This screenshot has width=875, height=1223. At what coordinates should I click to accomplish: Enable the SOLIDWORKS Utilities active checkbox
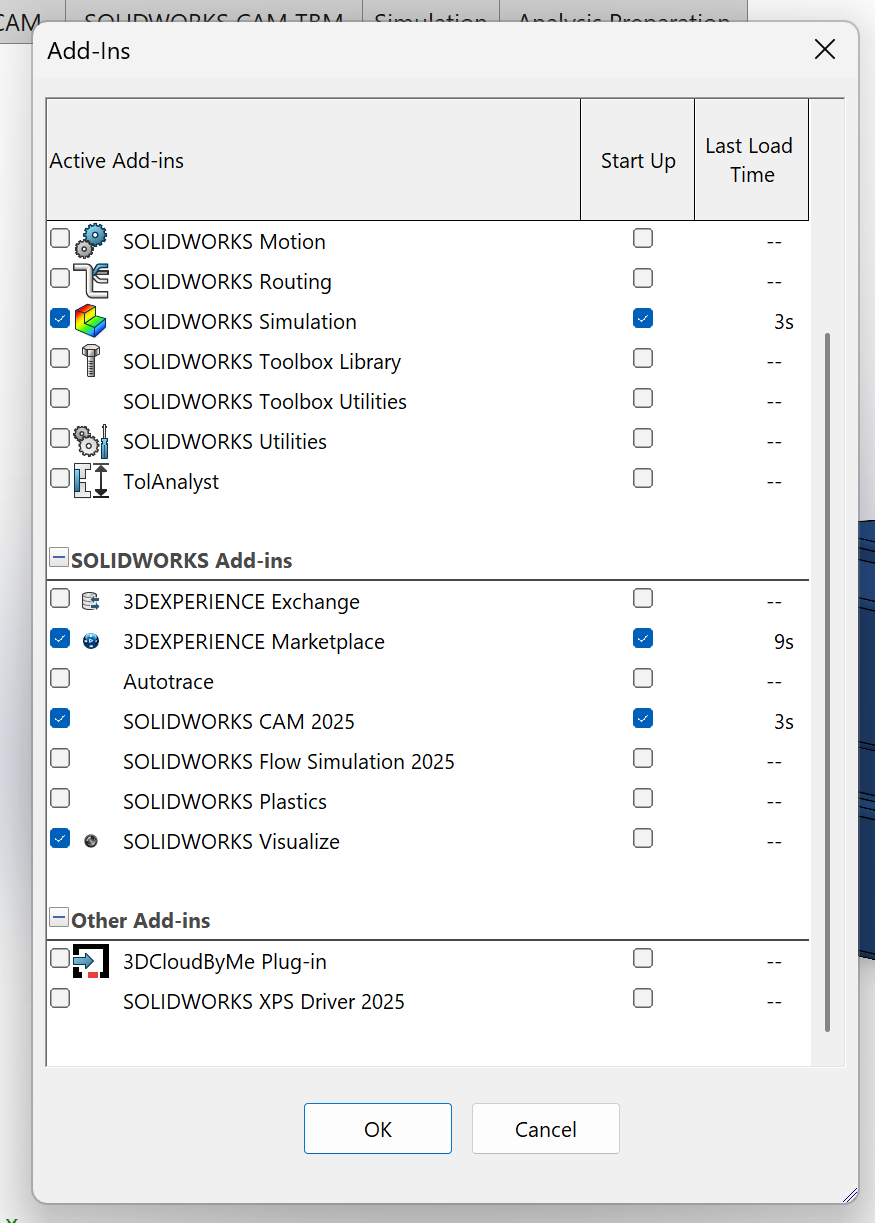coord(60,438)
